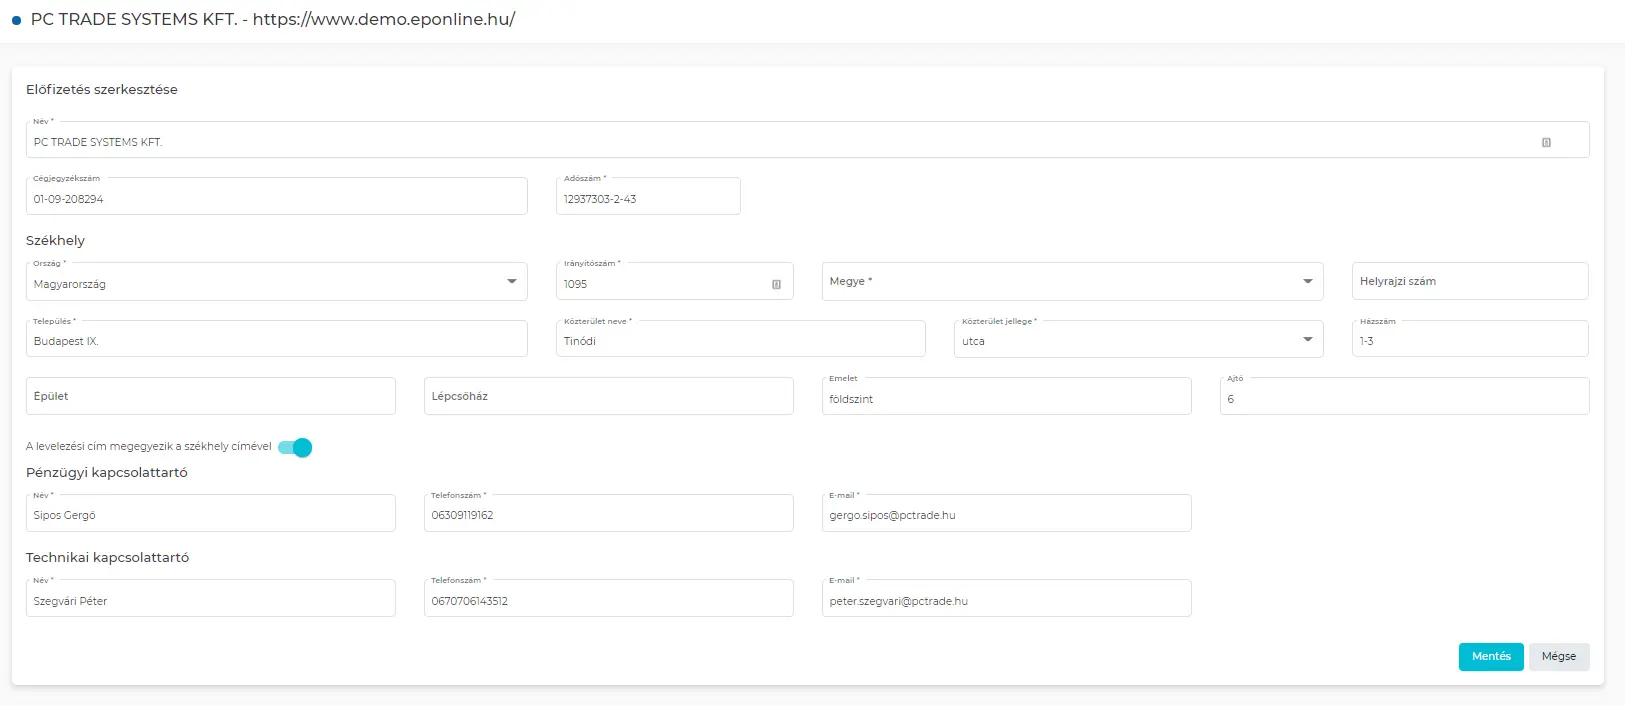Open the Ország dropdown showing Magyarország
This screenshot has height=706, width=1625.
(276, 283)
